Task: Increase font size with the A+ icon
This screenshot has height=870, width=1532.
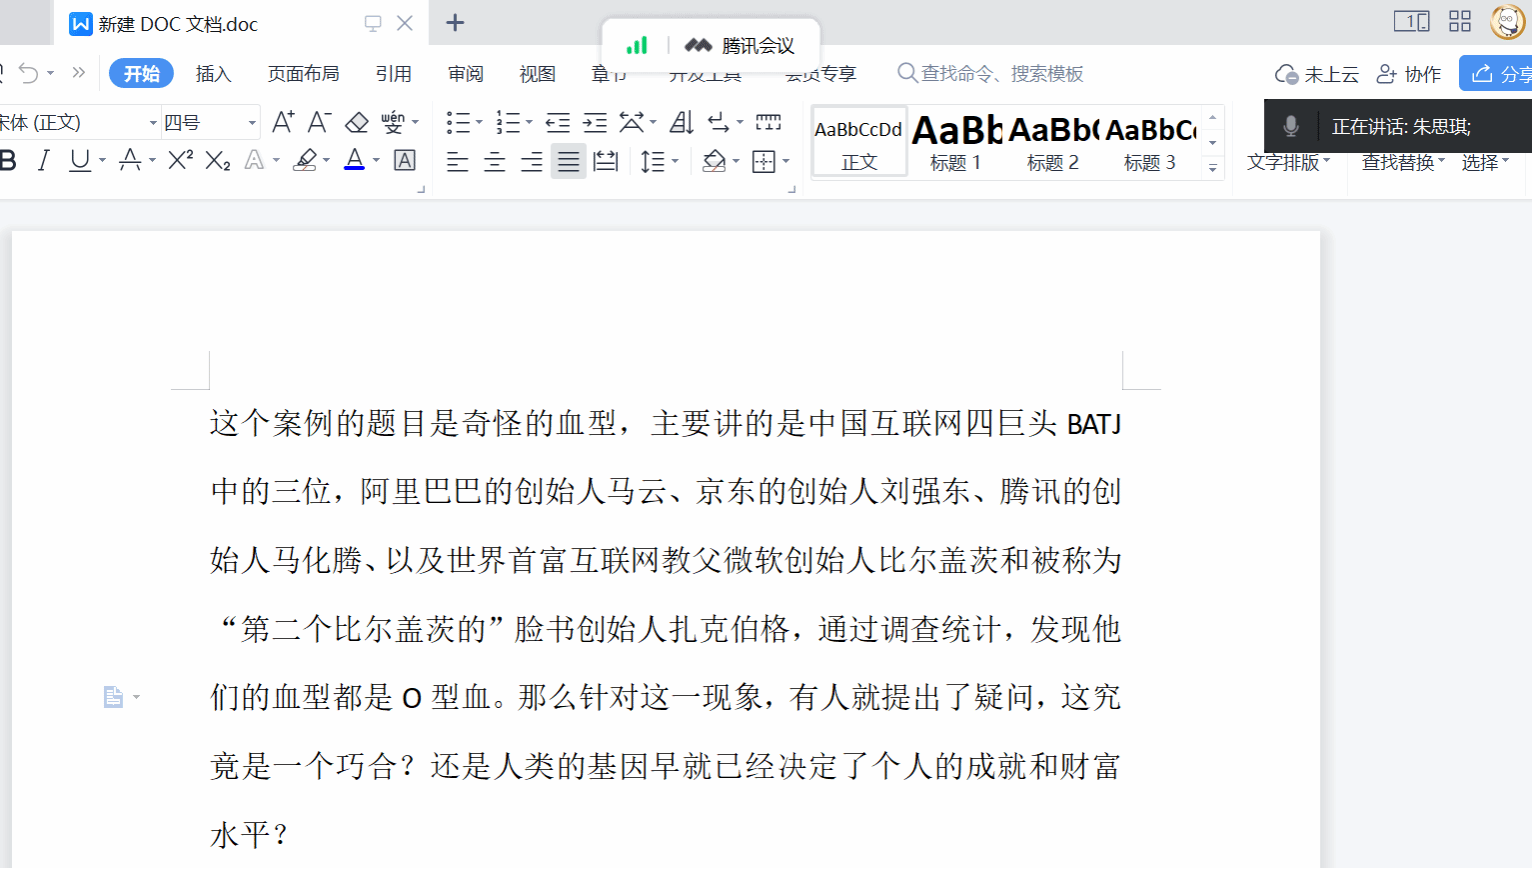Action: coord(283,123)
